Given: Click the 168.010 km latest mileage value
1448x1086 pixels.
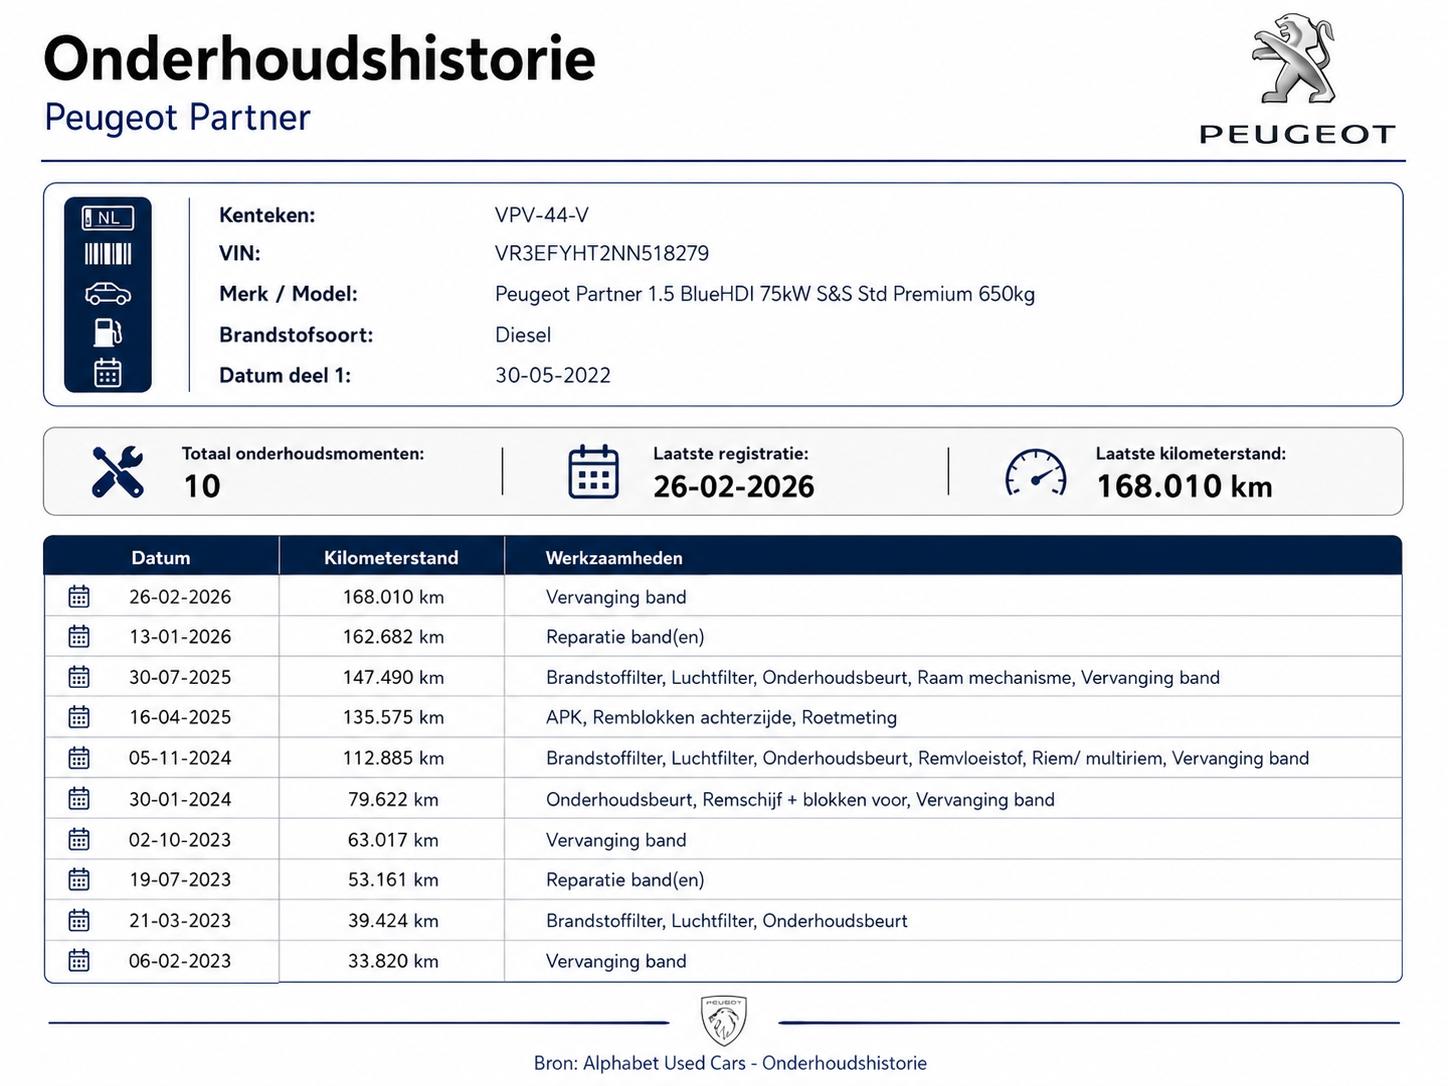Looking at the screenshot, I should pyautogui.click(x=1185, y=486).
